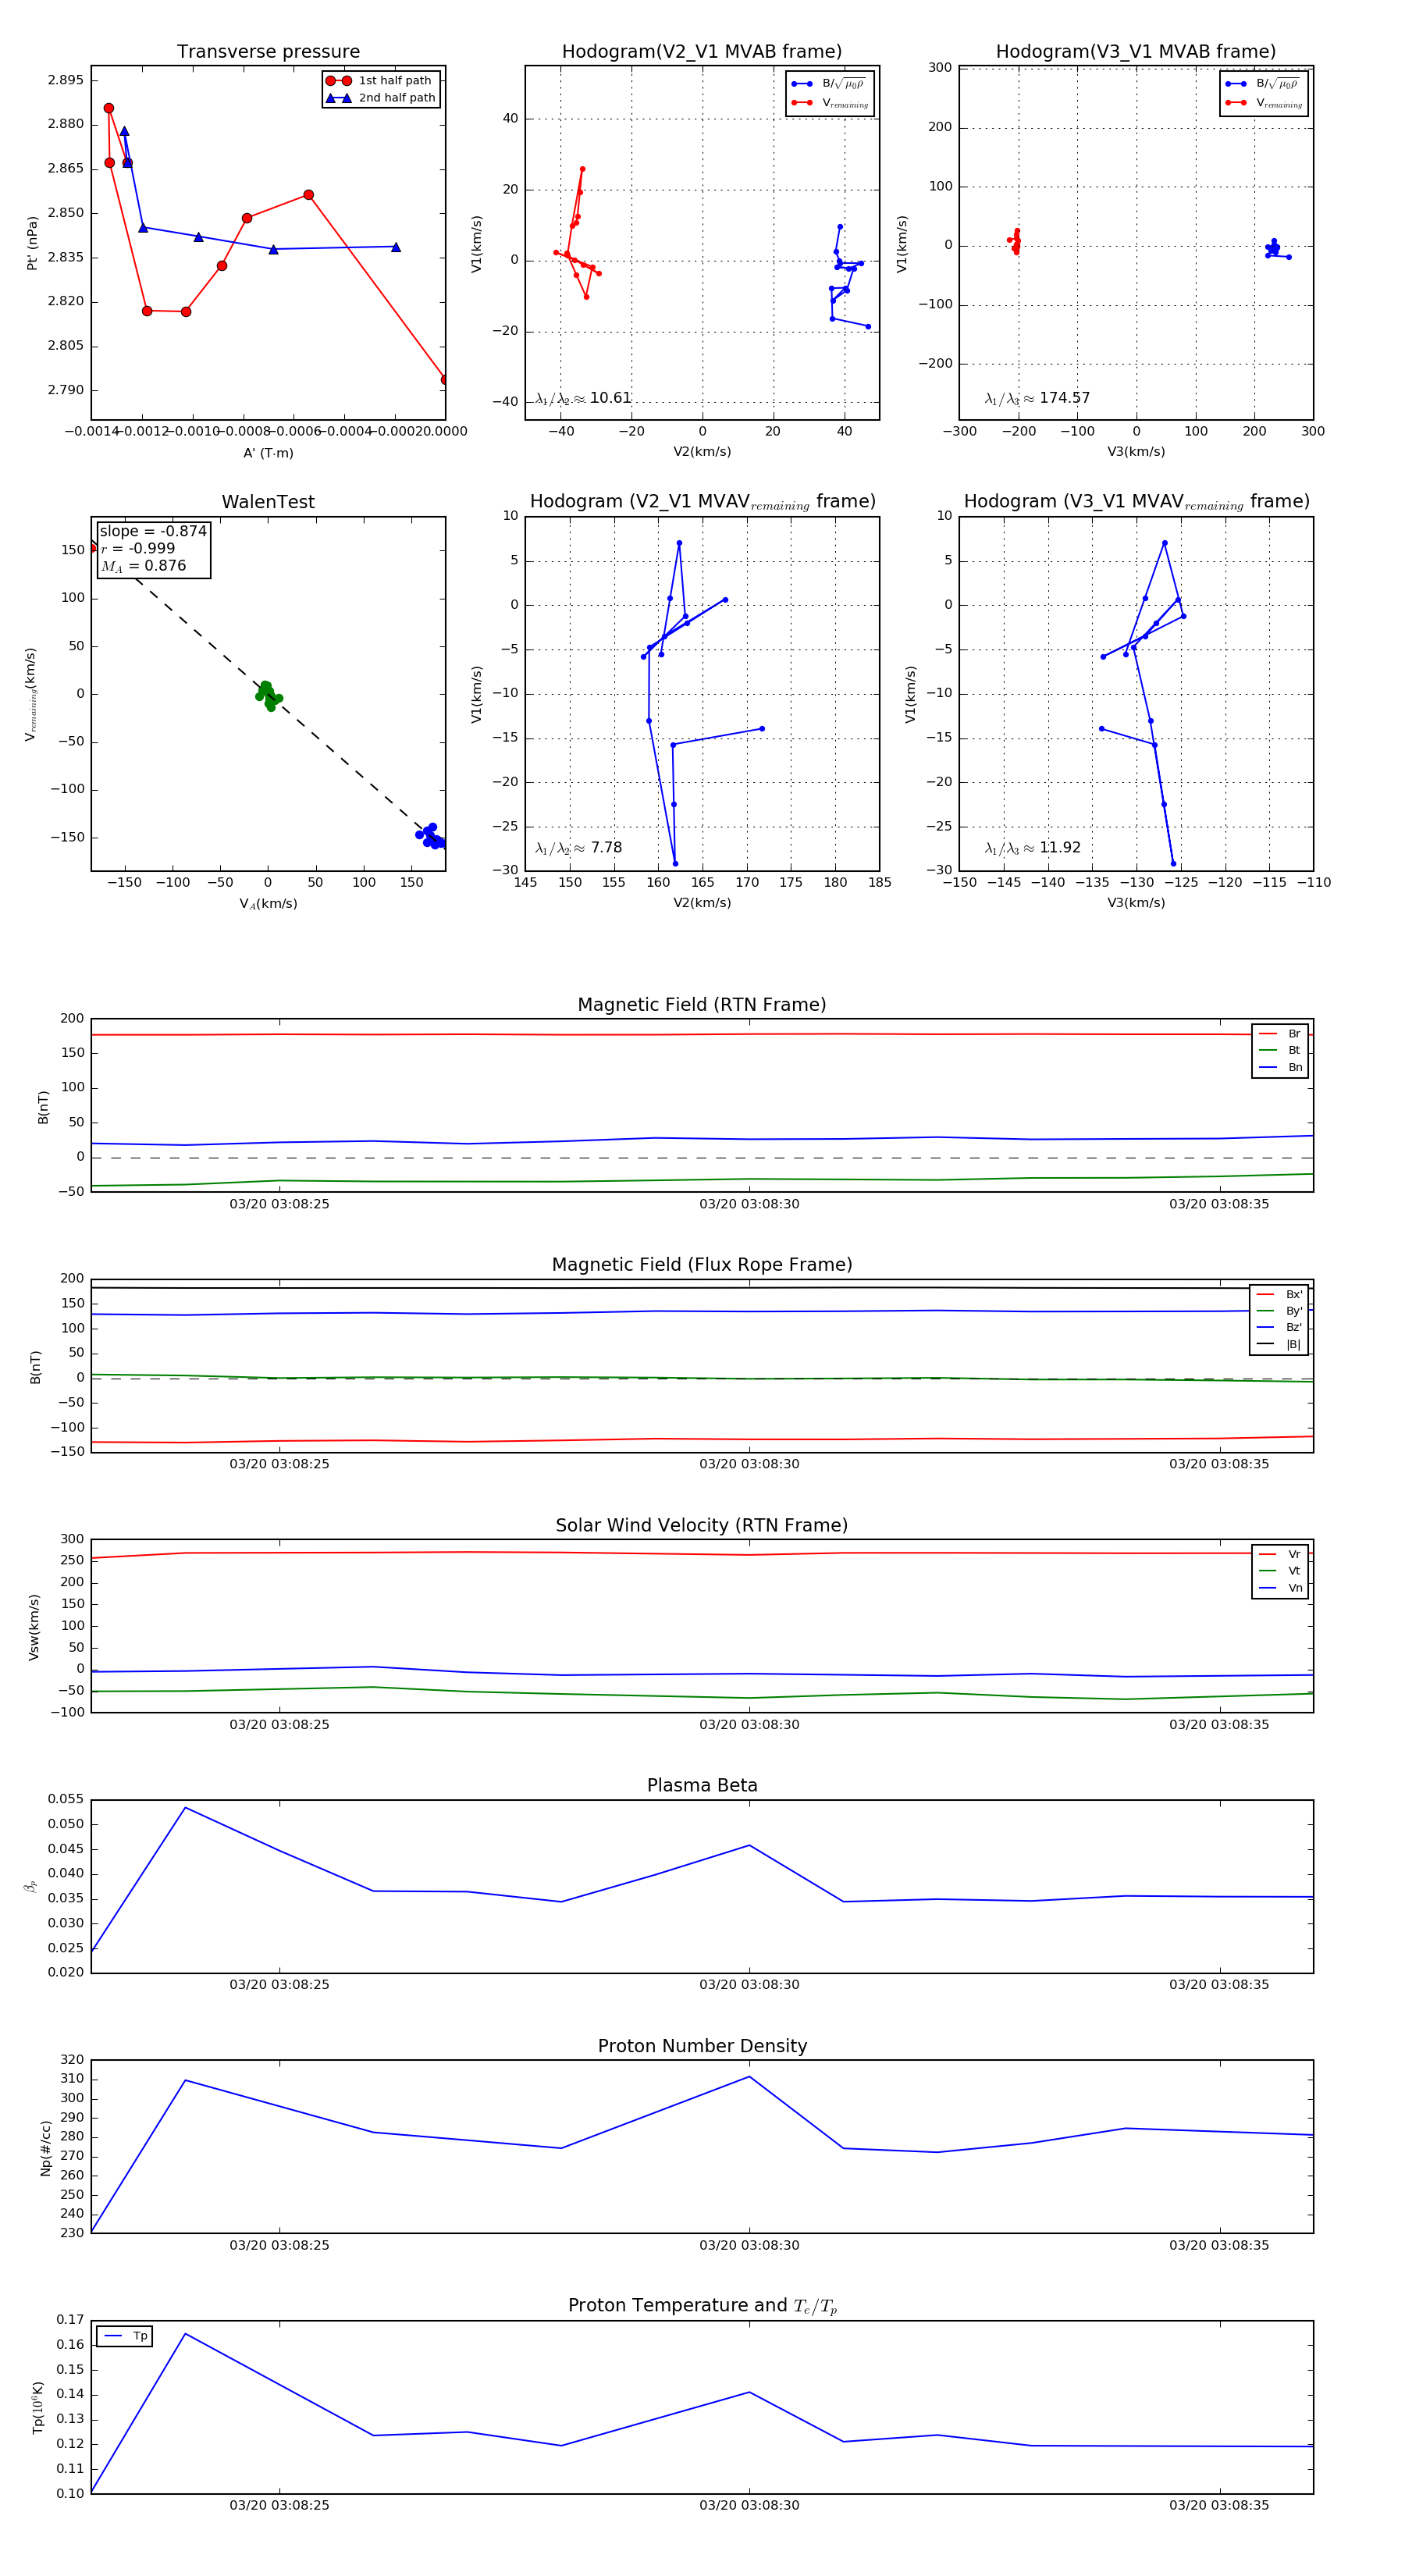
Task: Click the "A' (T·m)" x-axis label
Action: click(268, 453)
